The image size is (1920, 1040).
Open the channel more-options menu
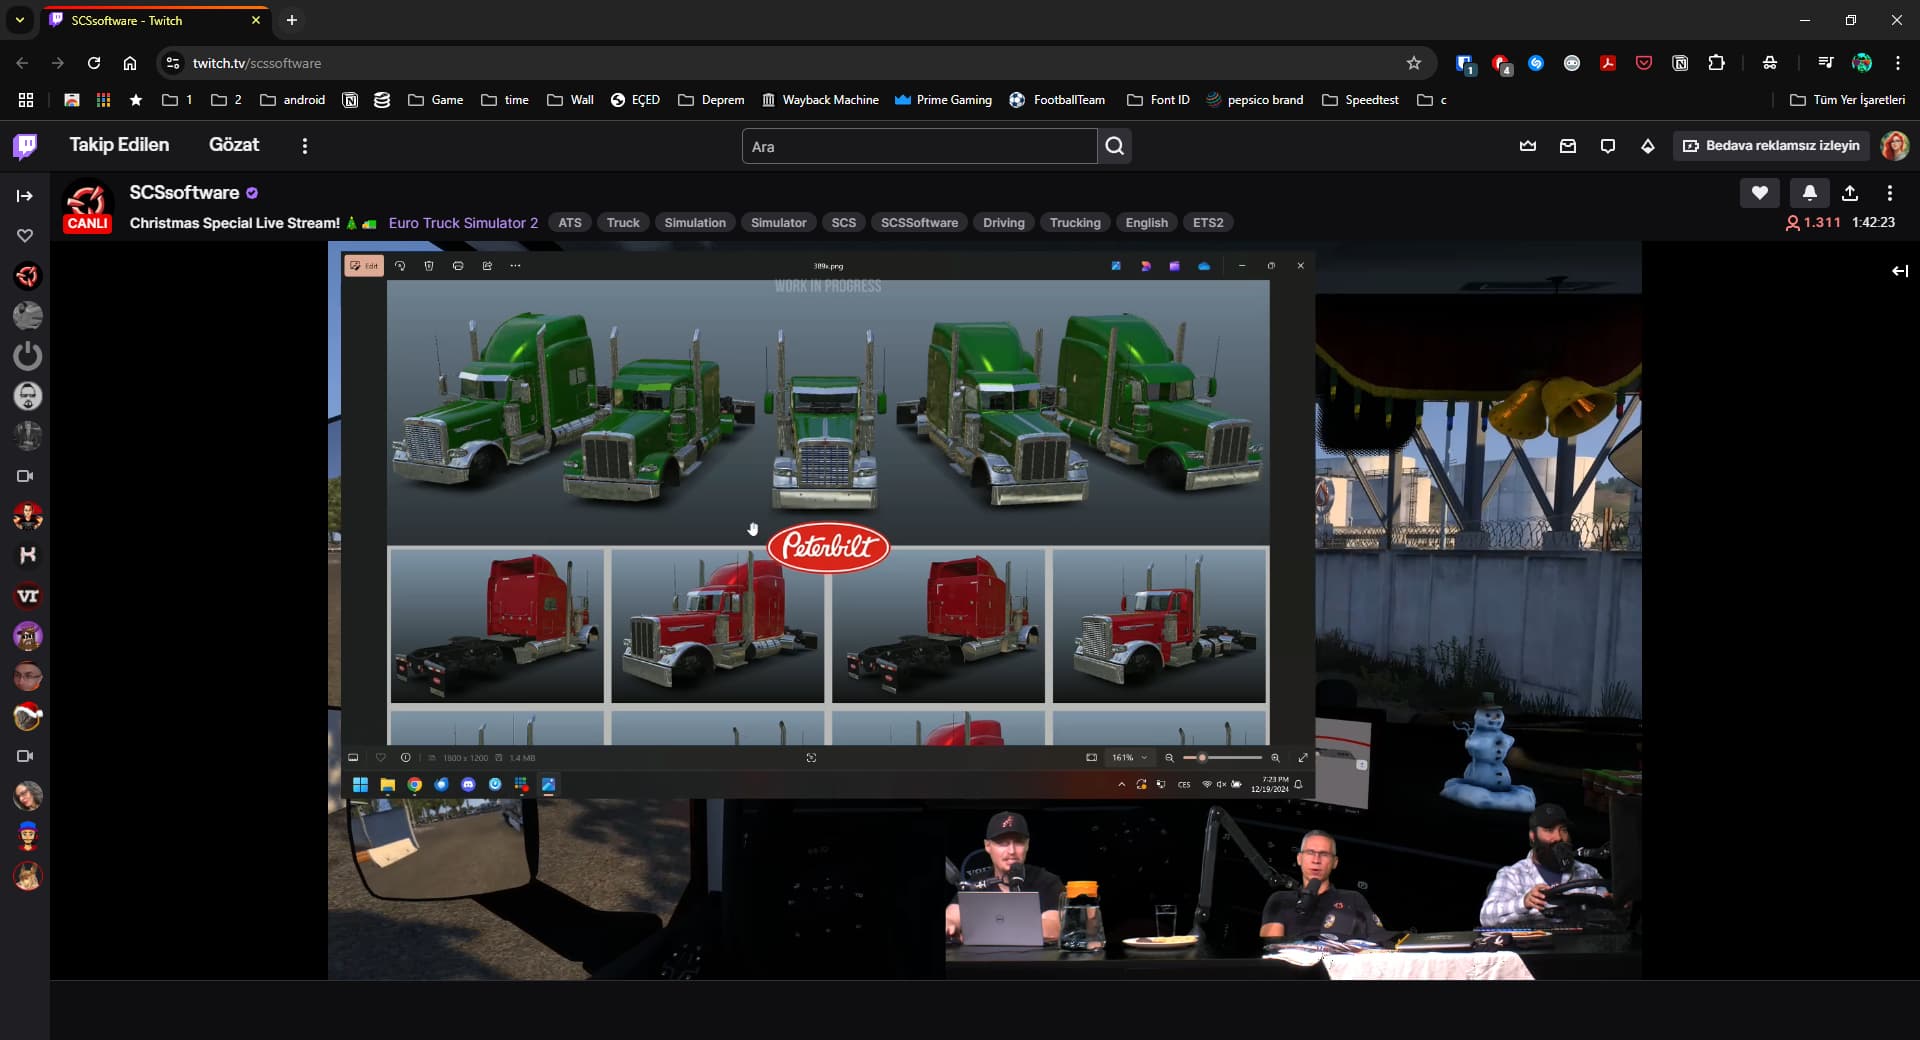point(1889,193)
